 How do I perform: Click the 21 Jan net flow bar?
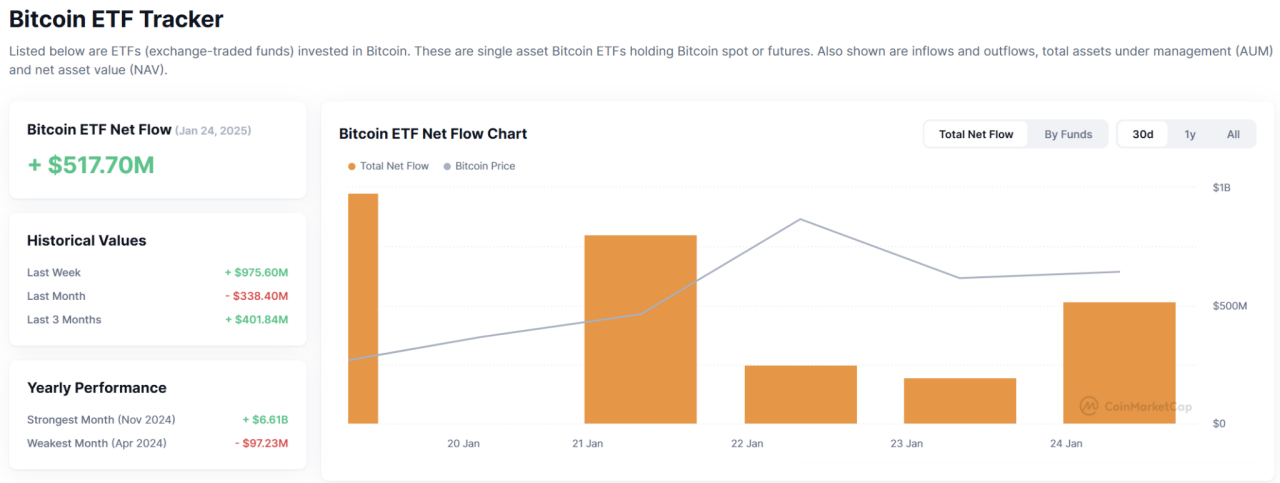(x=640, y=329)
